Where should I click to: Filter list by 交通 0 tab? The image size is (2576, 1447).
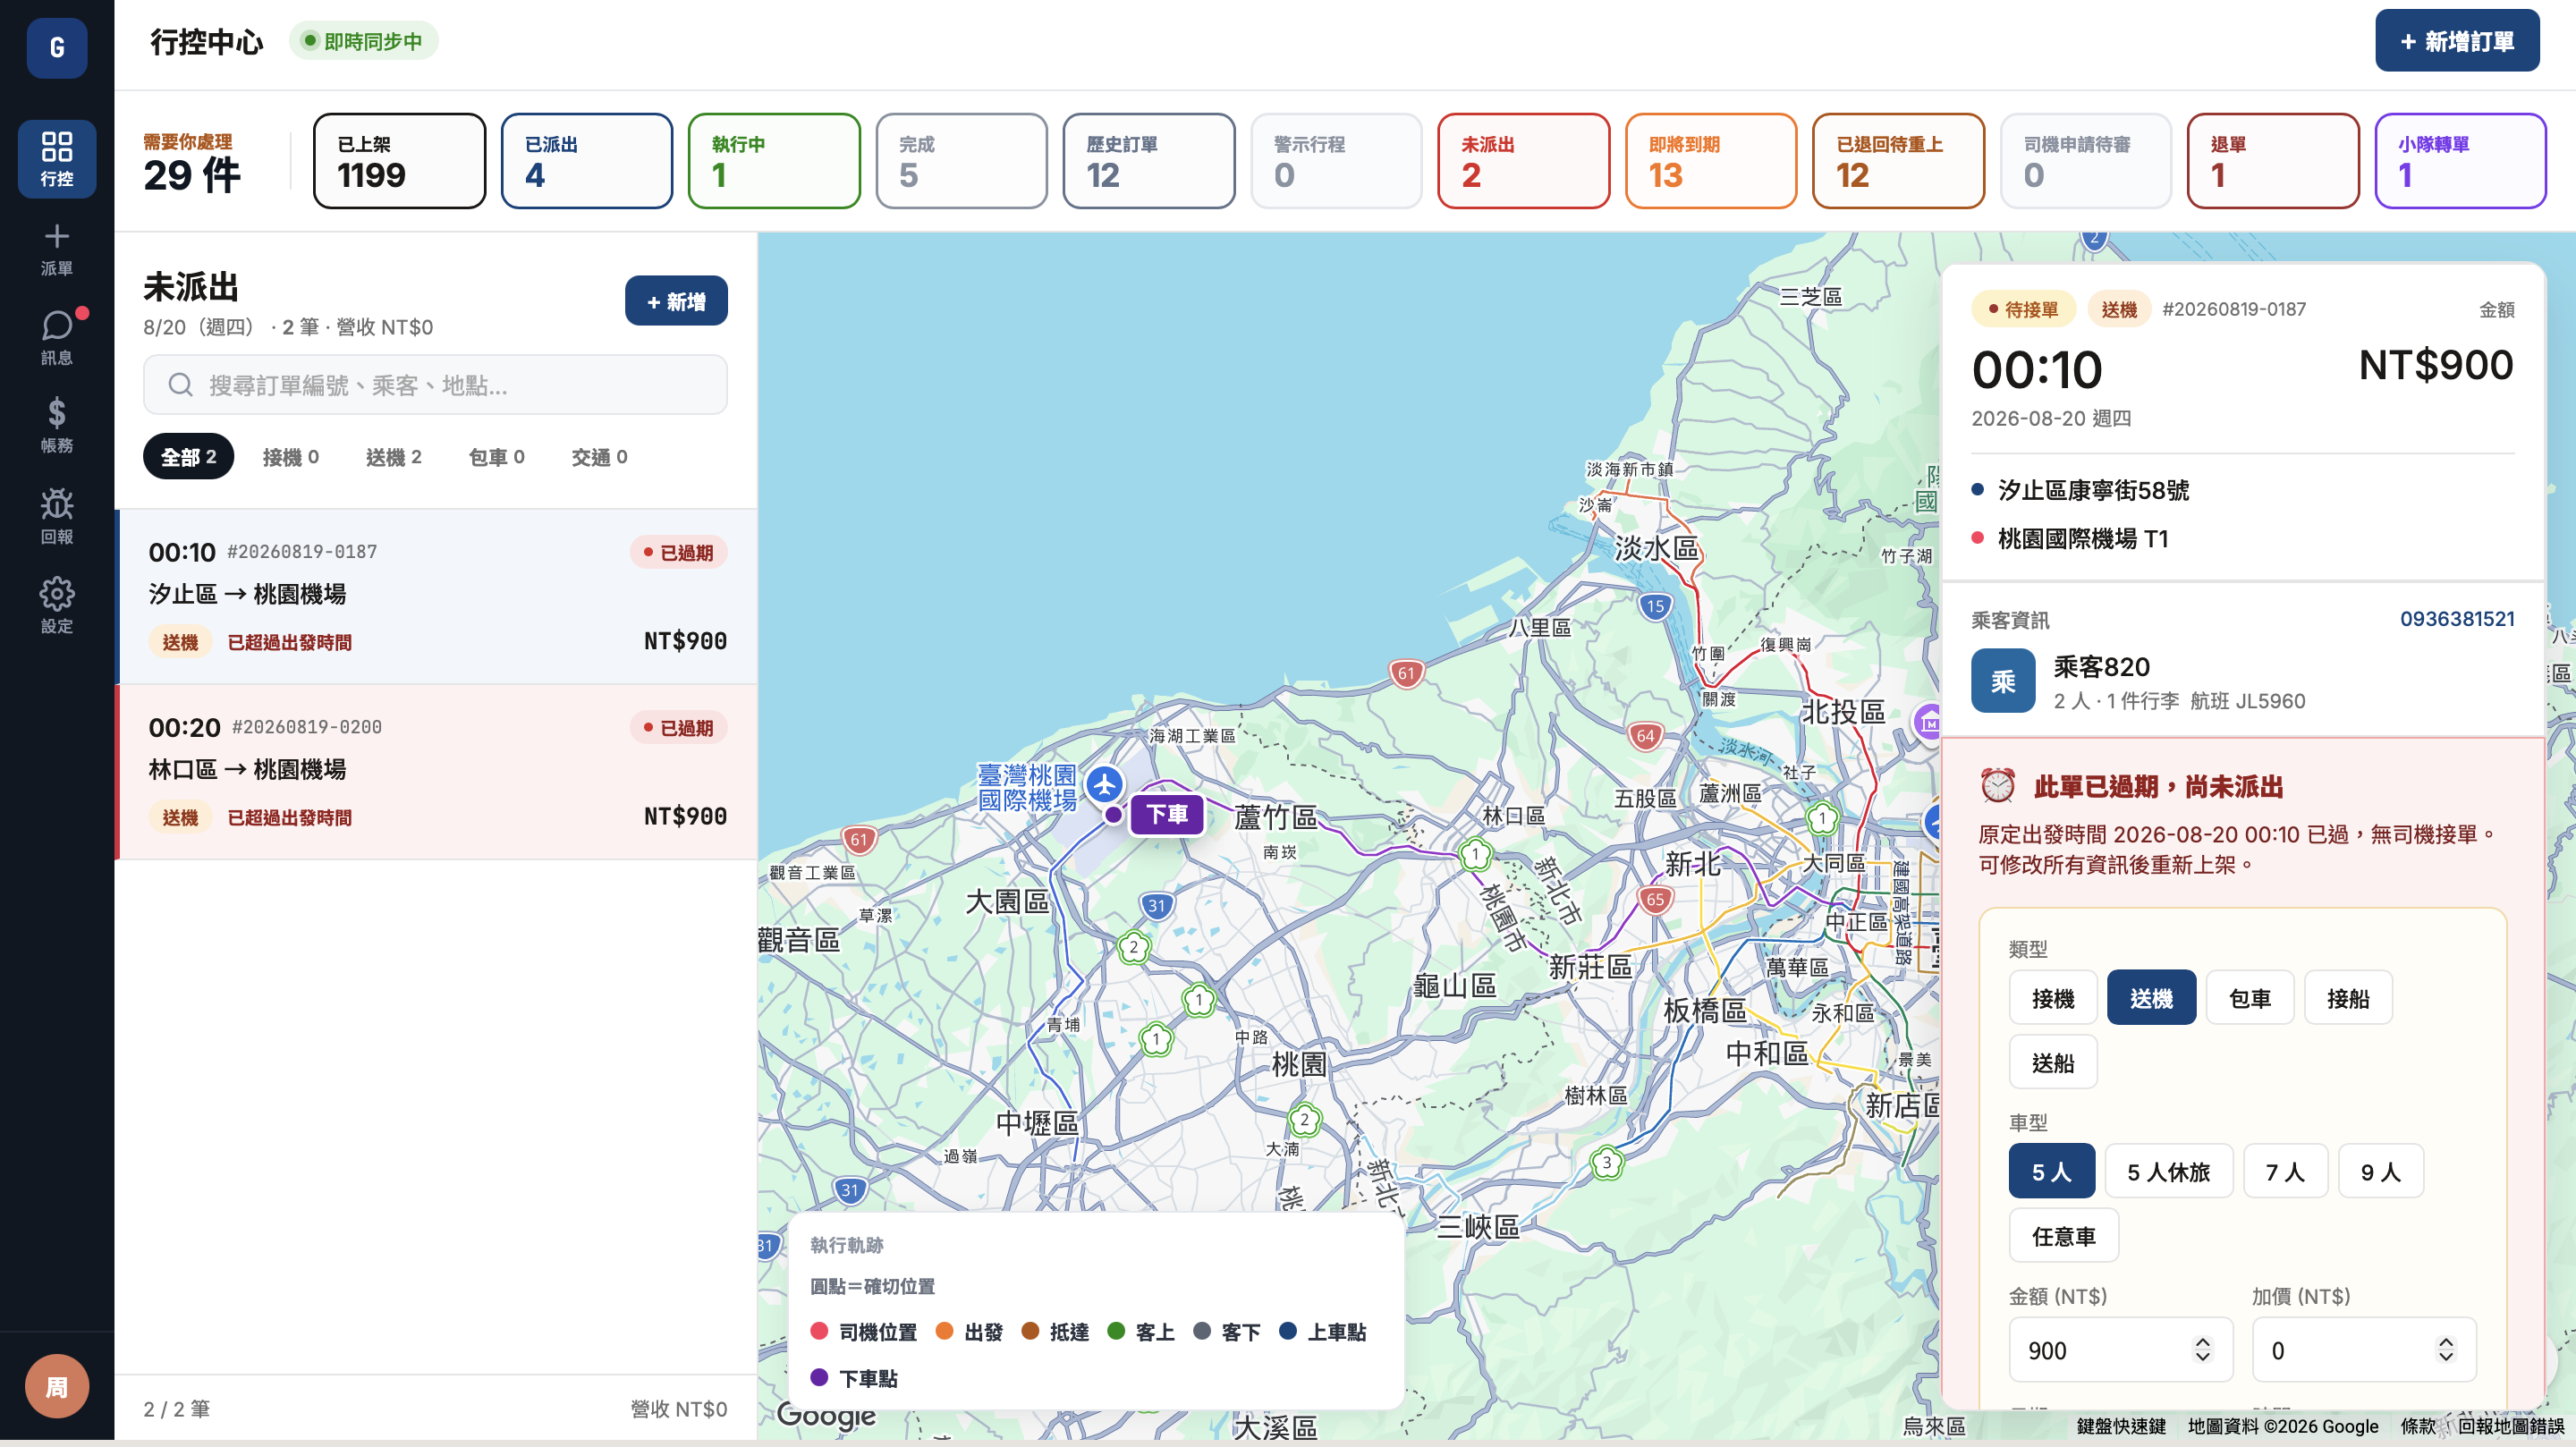(600, 457)
